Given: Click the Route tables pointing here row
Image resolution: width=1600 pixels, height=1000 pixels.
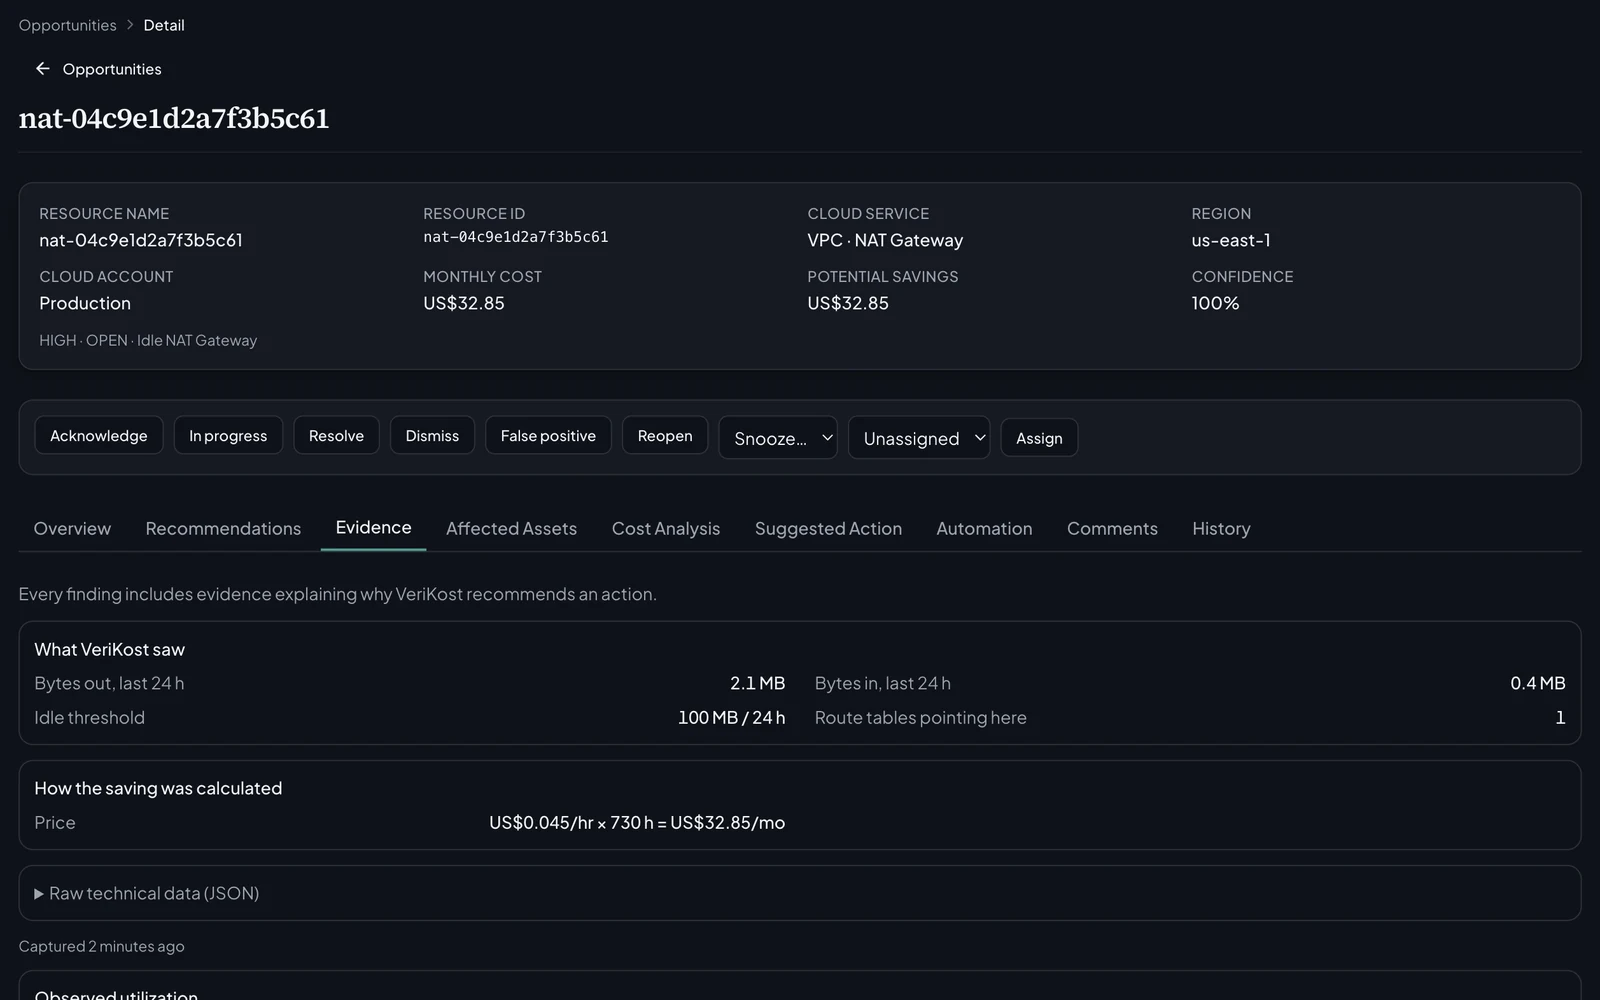Looking at the screenshot, I should [1190, 717].
